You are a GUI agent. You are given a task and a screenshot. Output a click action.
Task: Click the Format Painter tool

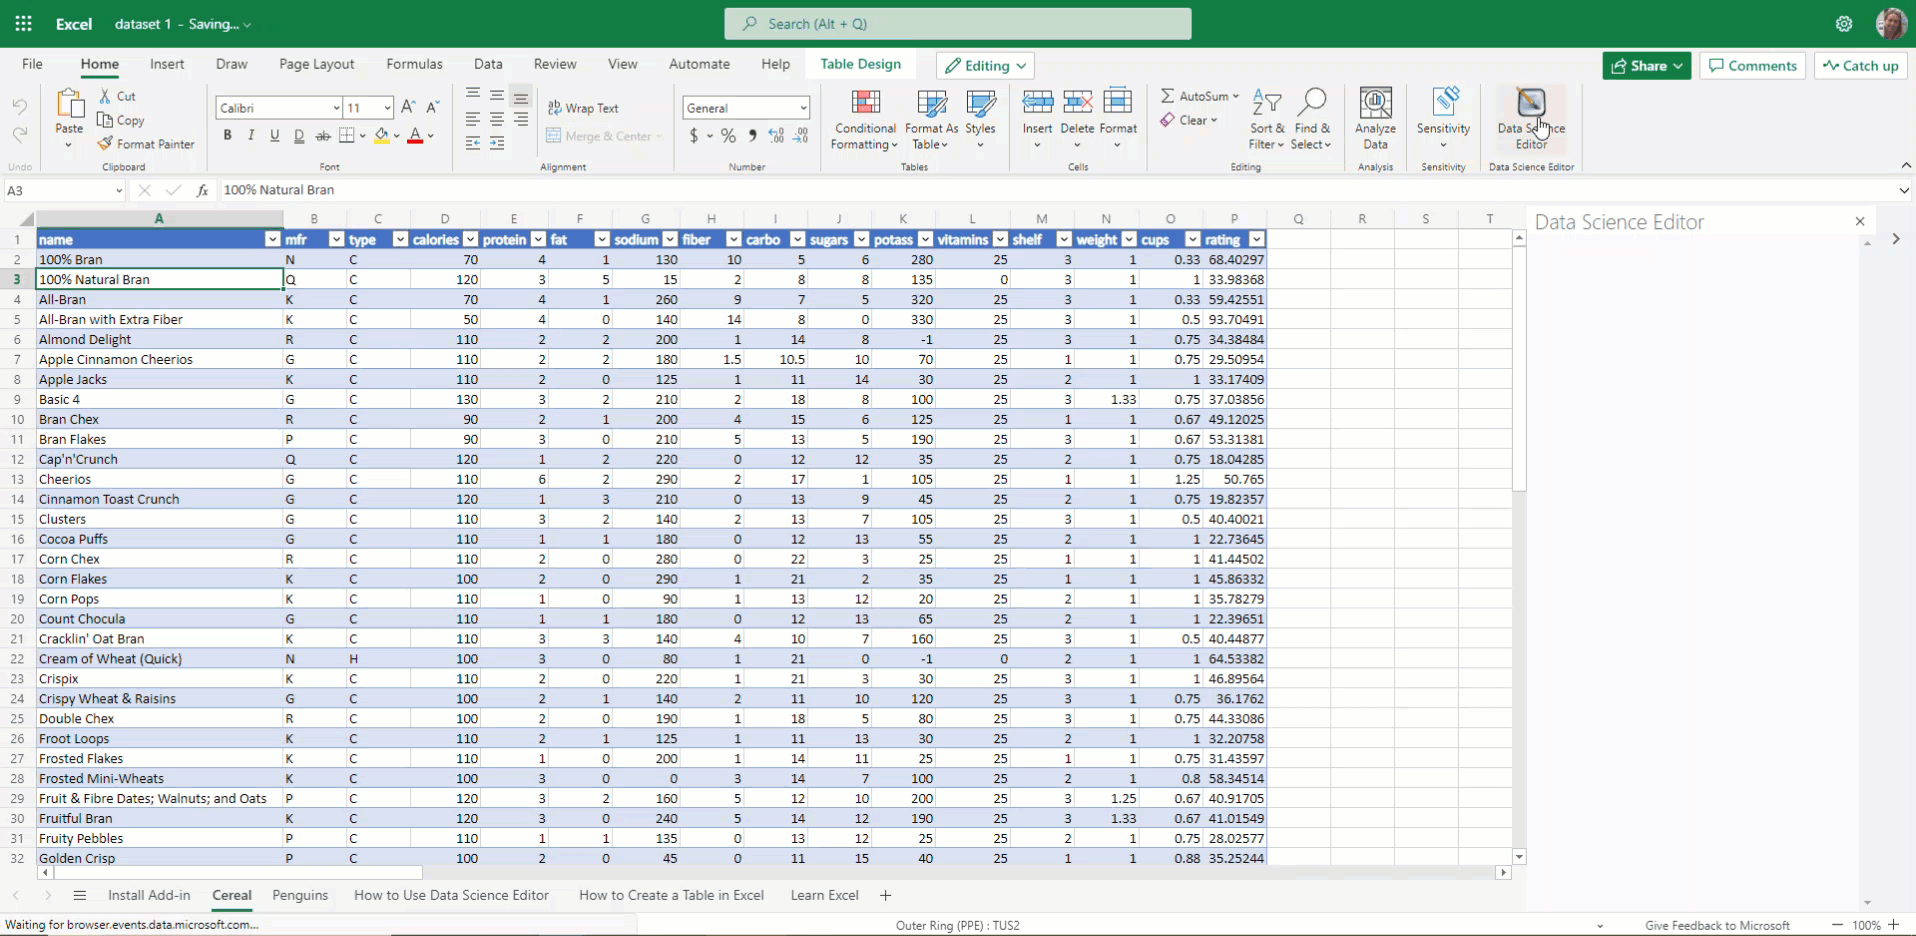click(146, 144)
